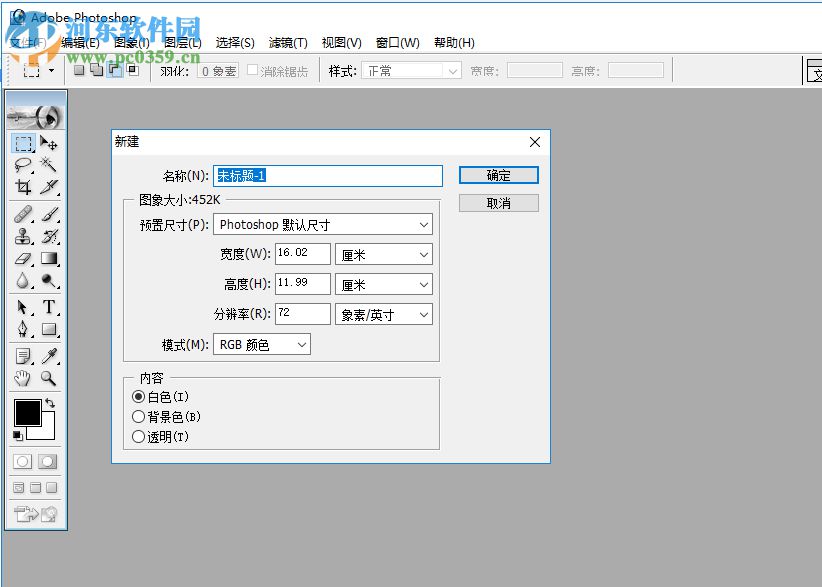Open the width units dropdown showing 厘米
Image resolution: width=822 pixels, height=587 pixels.
point(383,254)
